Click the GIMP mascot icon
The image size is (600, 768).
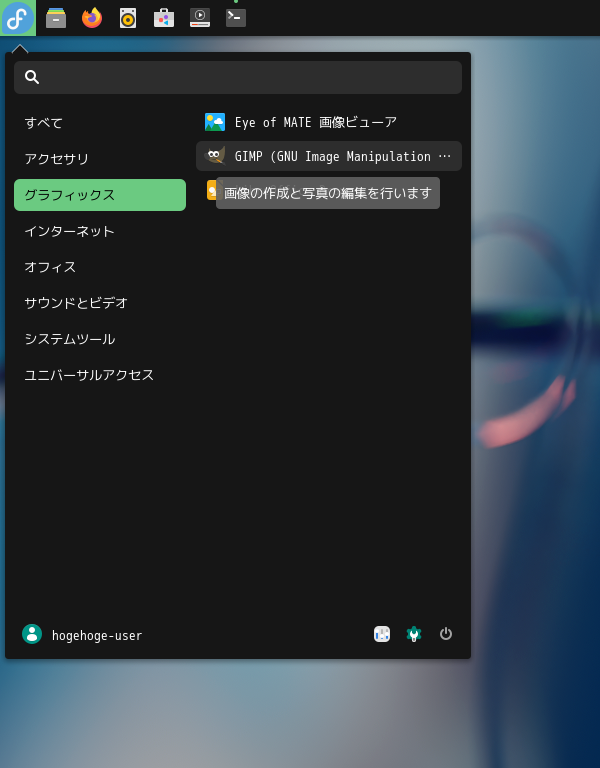pos(215,156)
